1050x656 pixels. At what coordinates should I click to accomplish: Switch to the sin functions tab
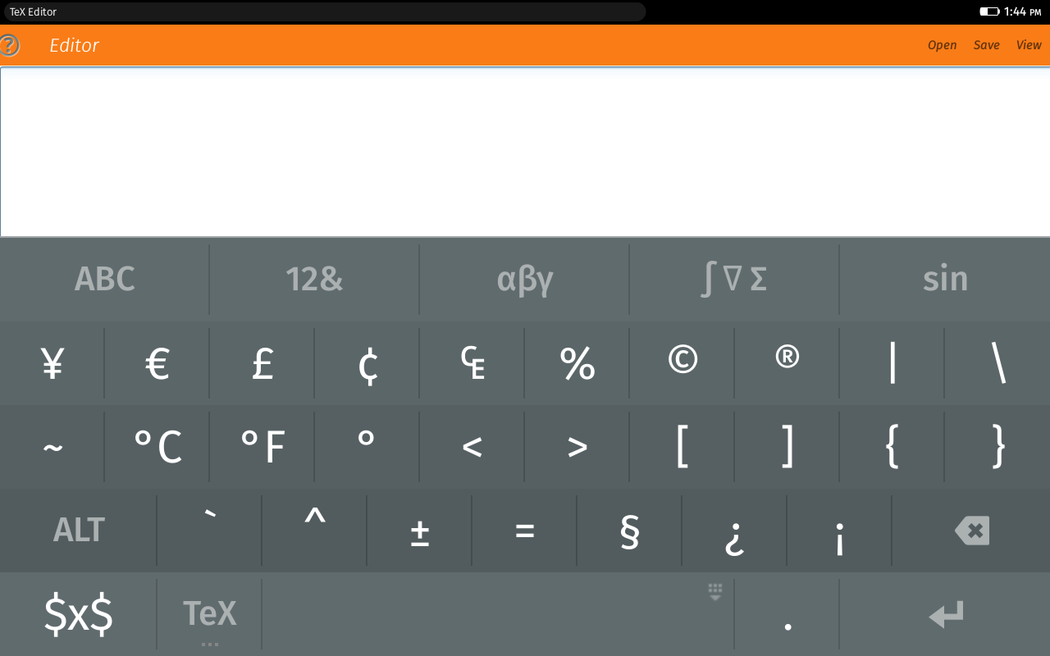click(x=945, y=279)
